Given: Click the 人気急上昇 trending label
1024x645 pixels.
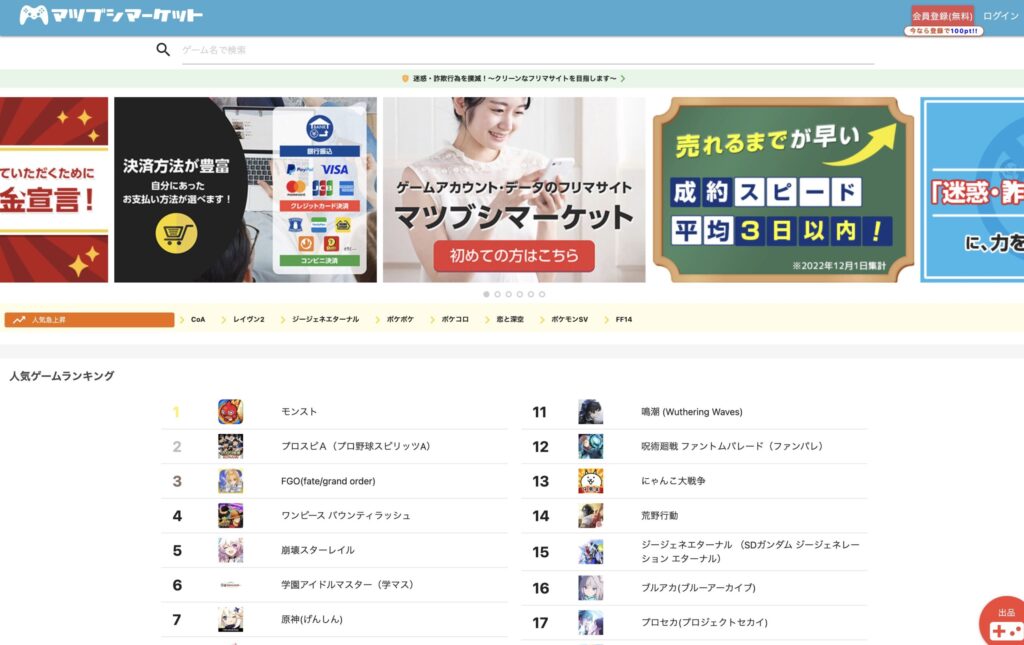Looking at the screenshot, I should point(89,320).
